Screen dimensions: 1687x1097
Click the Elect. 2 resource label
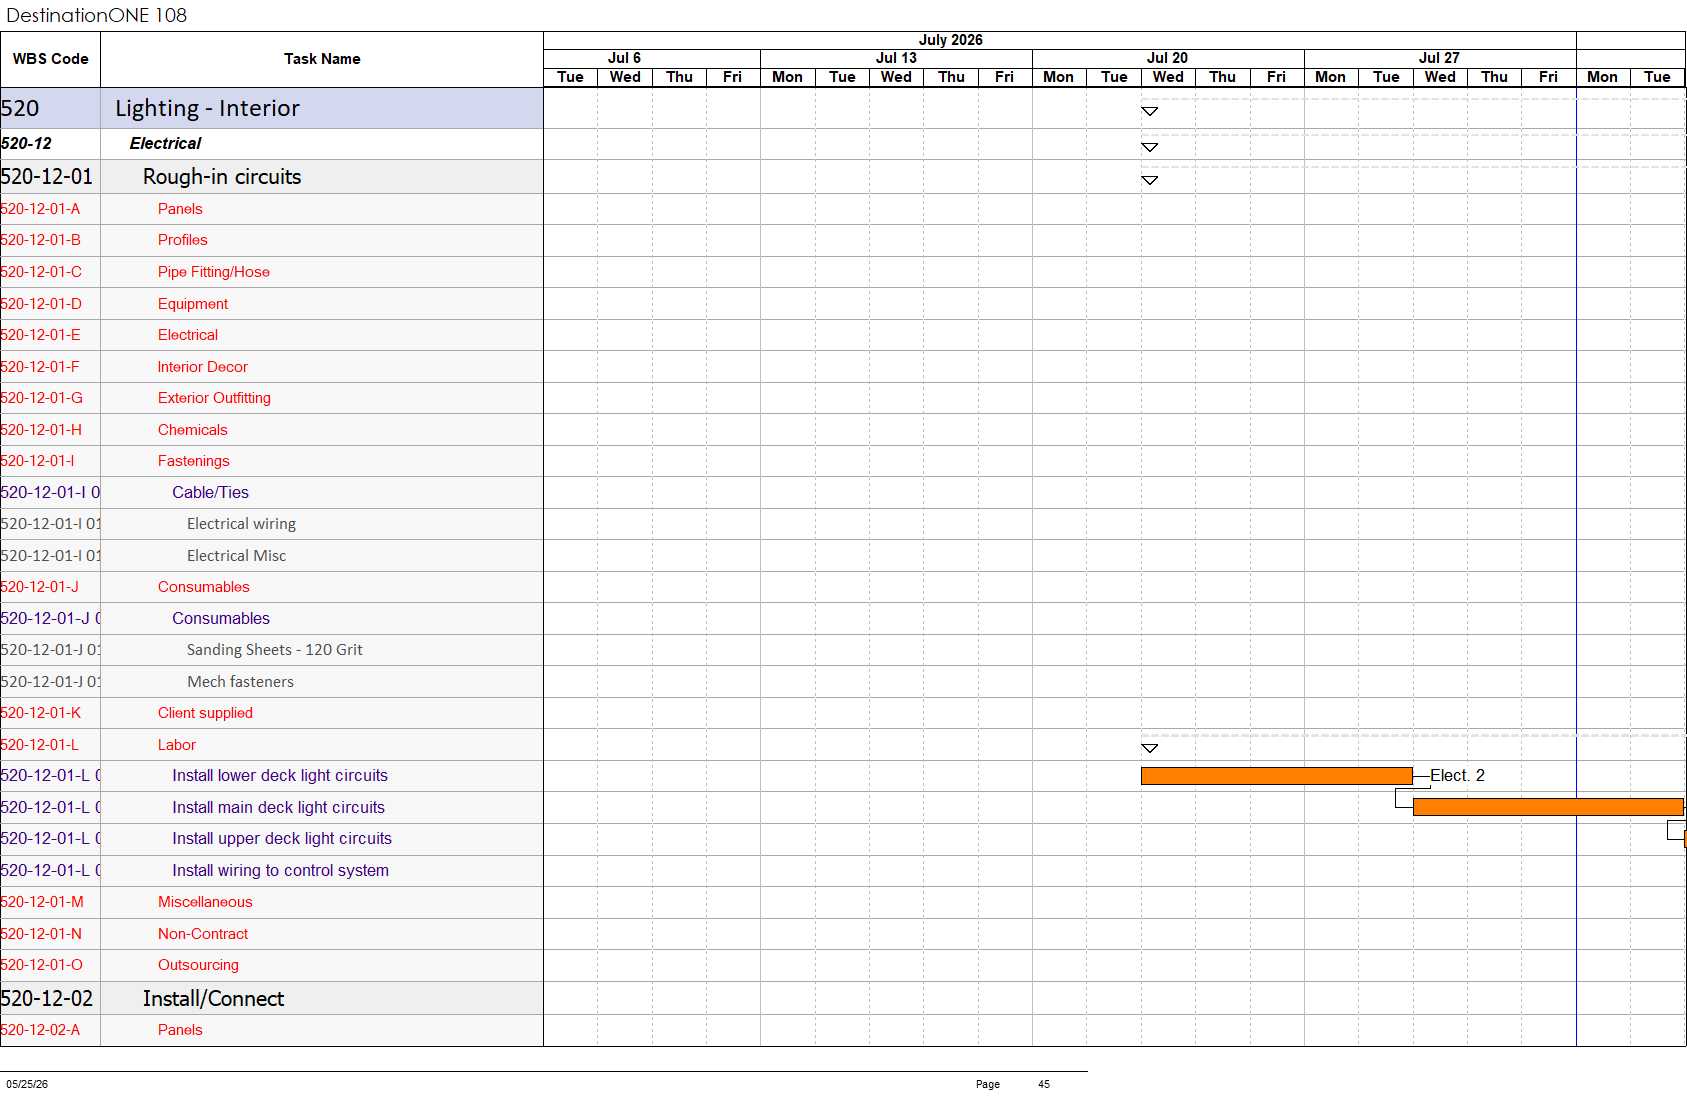point(1457,776)
